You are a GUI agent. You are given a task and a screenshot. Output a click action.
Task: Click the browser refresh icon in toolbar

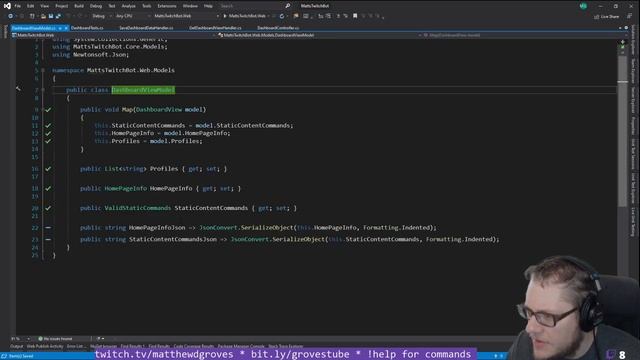(x=282, y=16)
